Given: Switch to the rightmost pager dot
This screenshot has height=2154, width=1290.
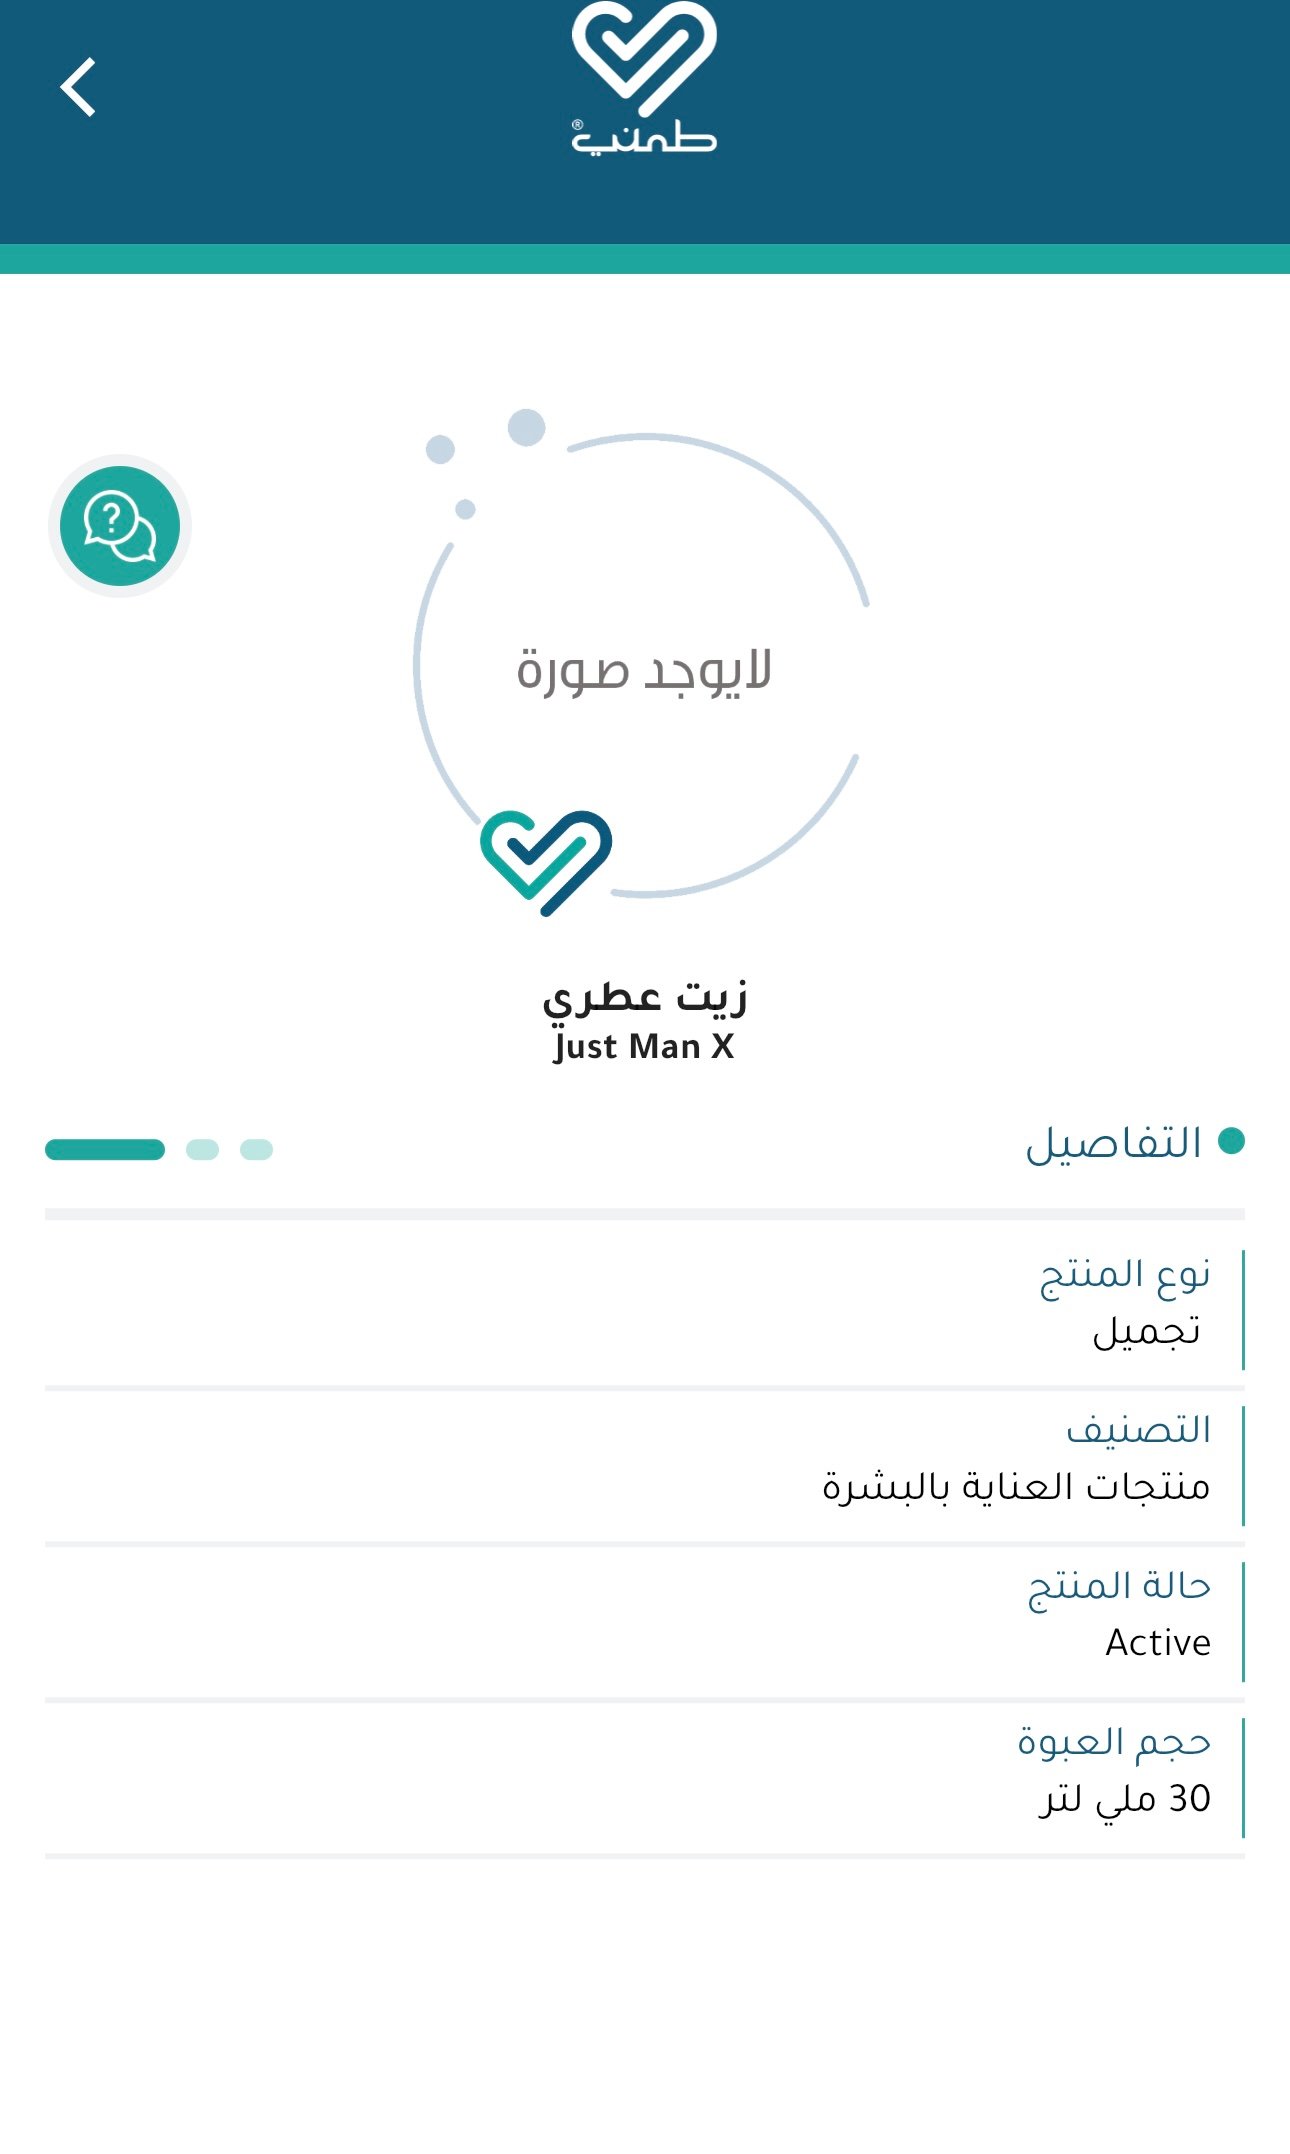Looking at the screenshot, I should click(257, 1150).
